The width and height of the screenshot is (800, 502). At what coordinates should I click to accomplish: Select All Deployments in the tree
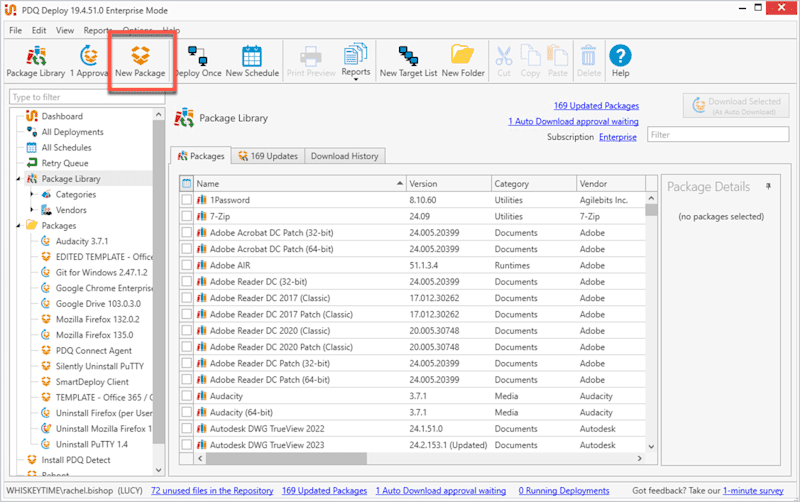click(x=72, y=132)
